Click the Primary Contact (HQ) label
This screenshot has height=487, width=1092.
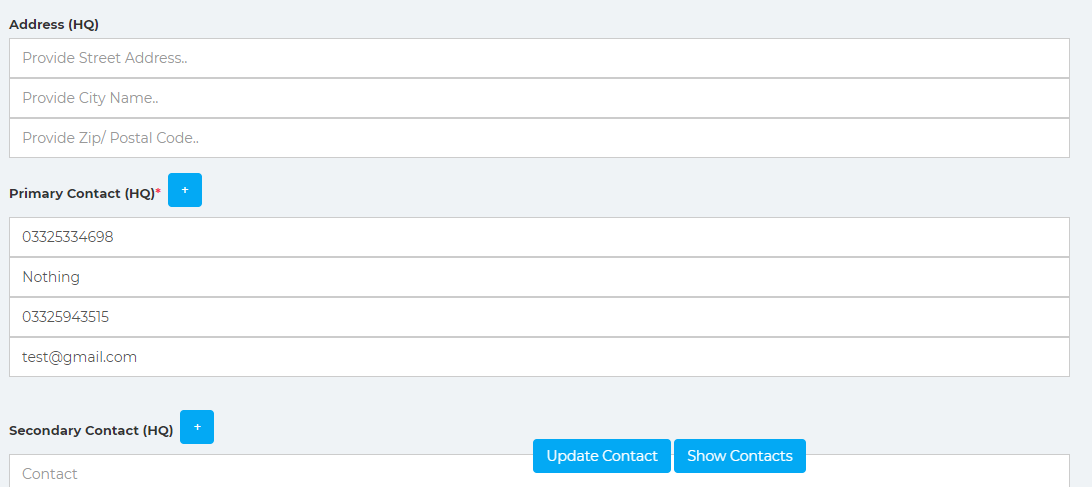[x=81, y=194]
